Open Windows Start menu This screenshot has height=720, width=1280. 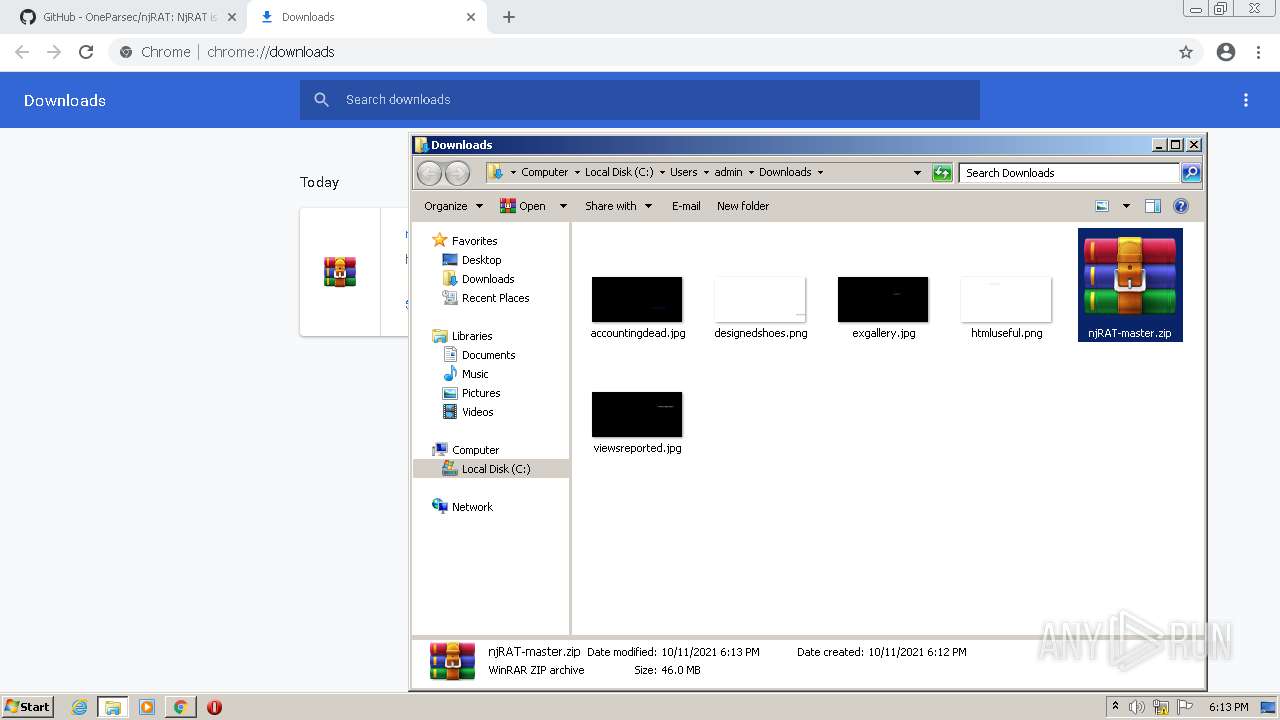(x=27, y=706)
